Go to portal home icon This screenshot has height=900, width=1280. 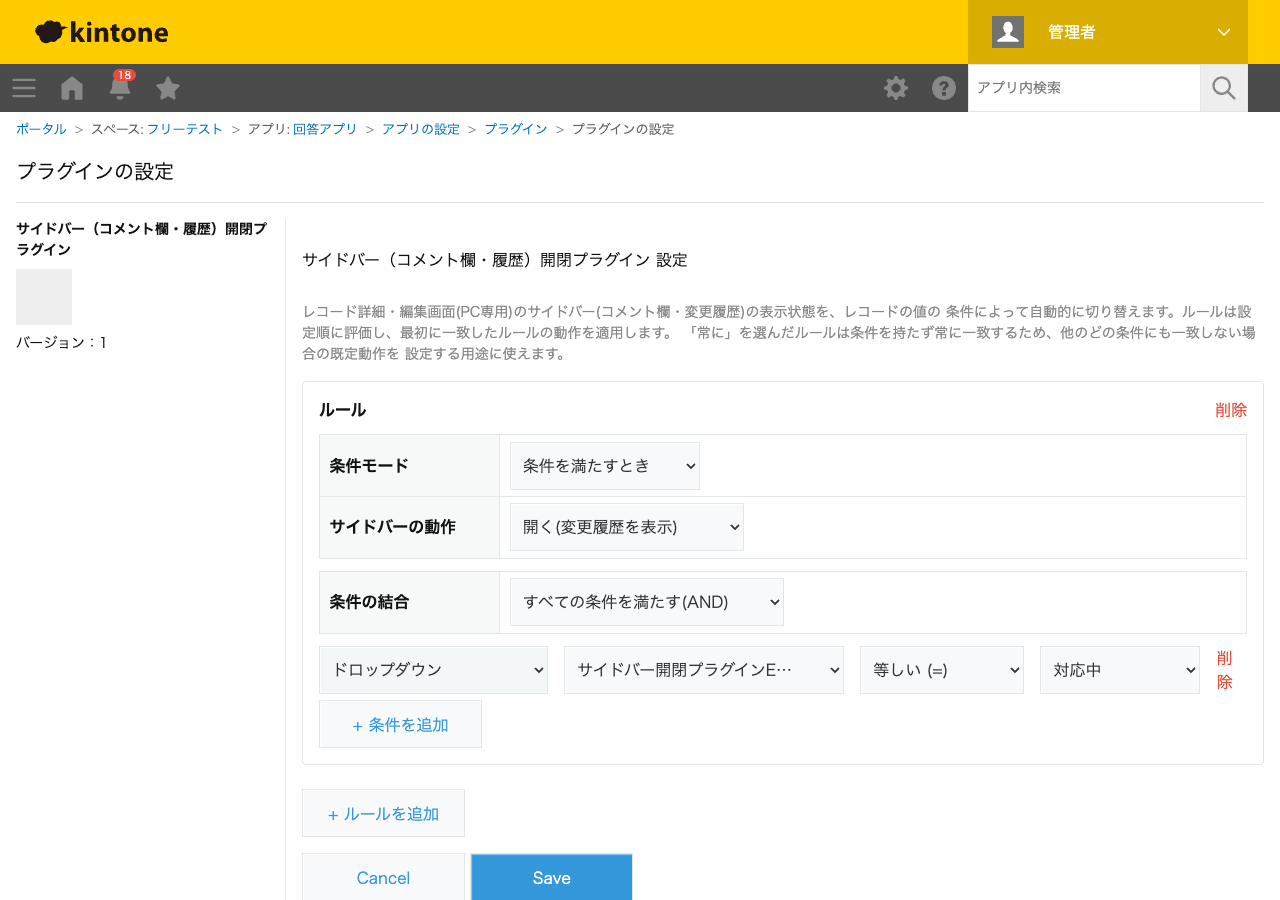pos(72,88)
